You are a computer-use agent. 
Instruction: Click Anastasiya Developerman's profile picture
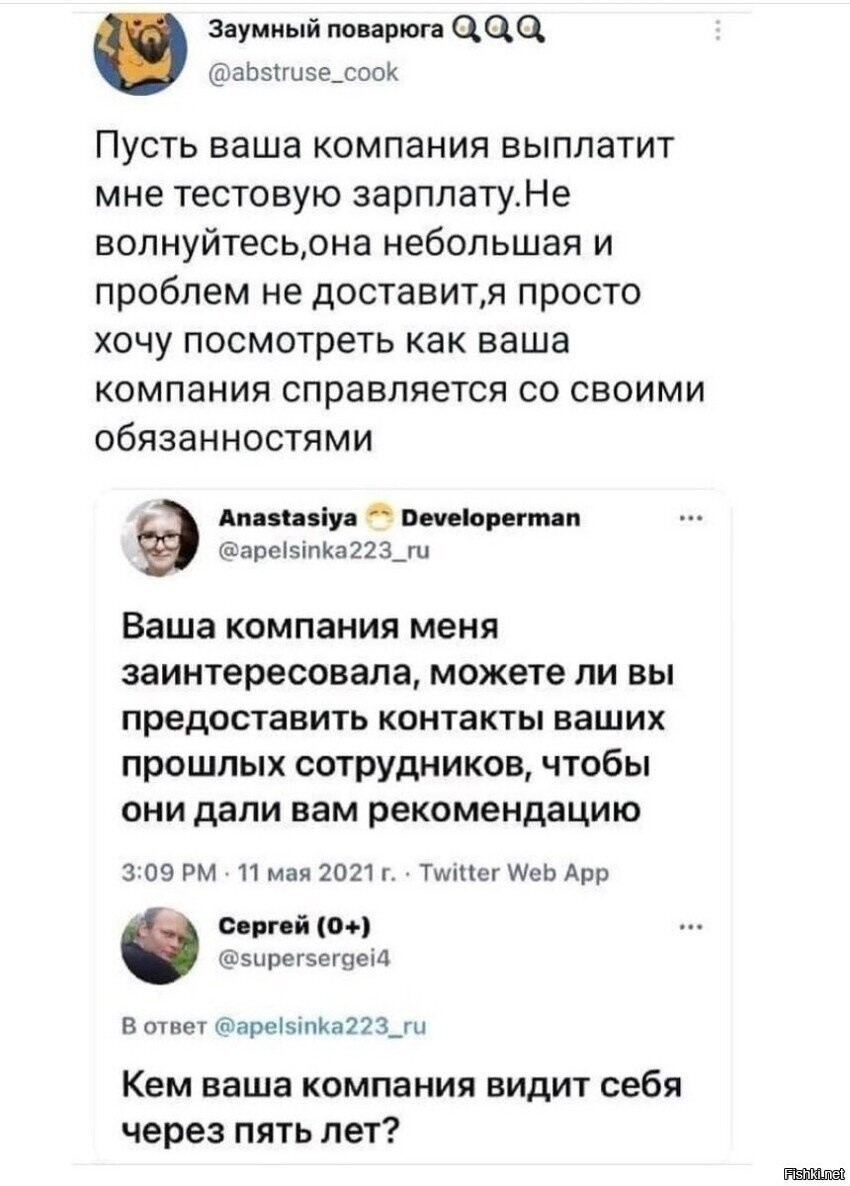tap(160, 537)
